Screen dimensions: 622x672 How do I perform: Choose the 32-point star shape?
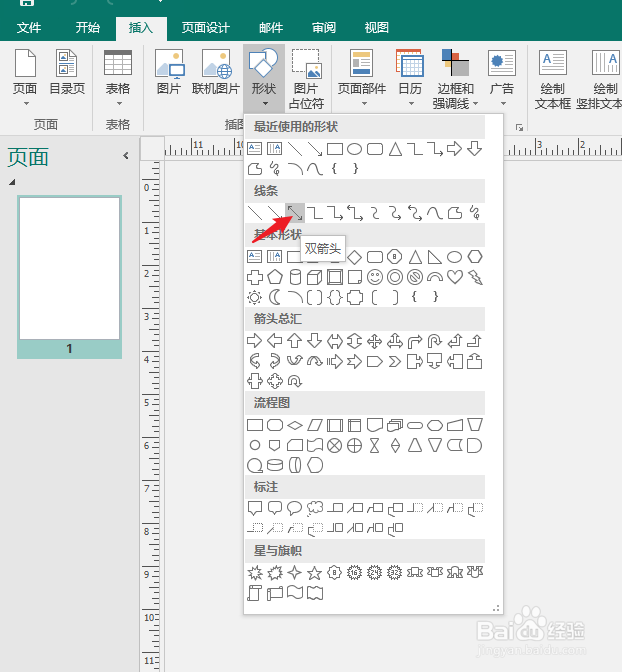[x=395, y=573]
